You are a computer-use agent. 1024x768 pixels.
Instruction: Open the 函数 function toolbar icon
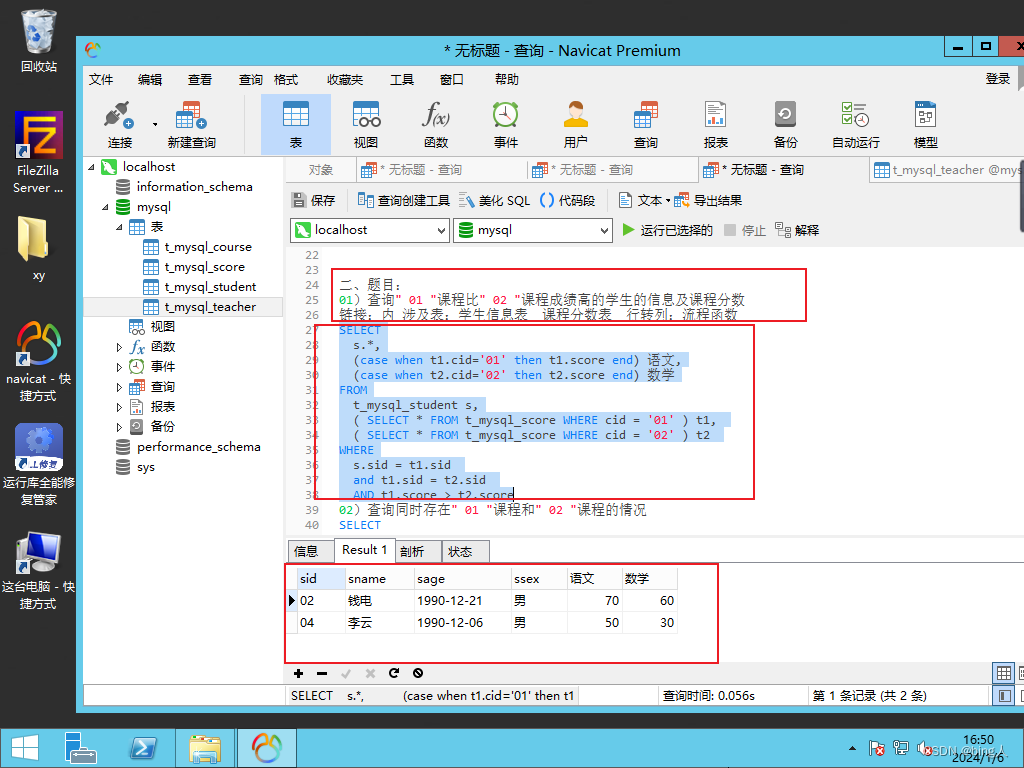pos(436,125)
